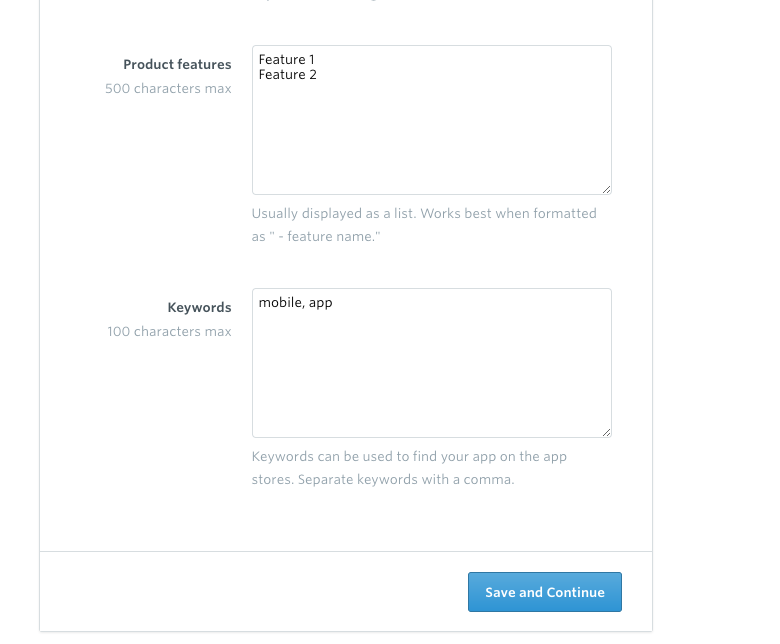
Task: Click the divider line above Save and Continue
Action: (x=346, y=552)
